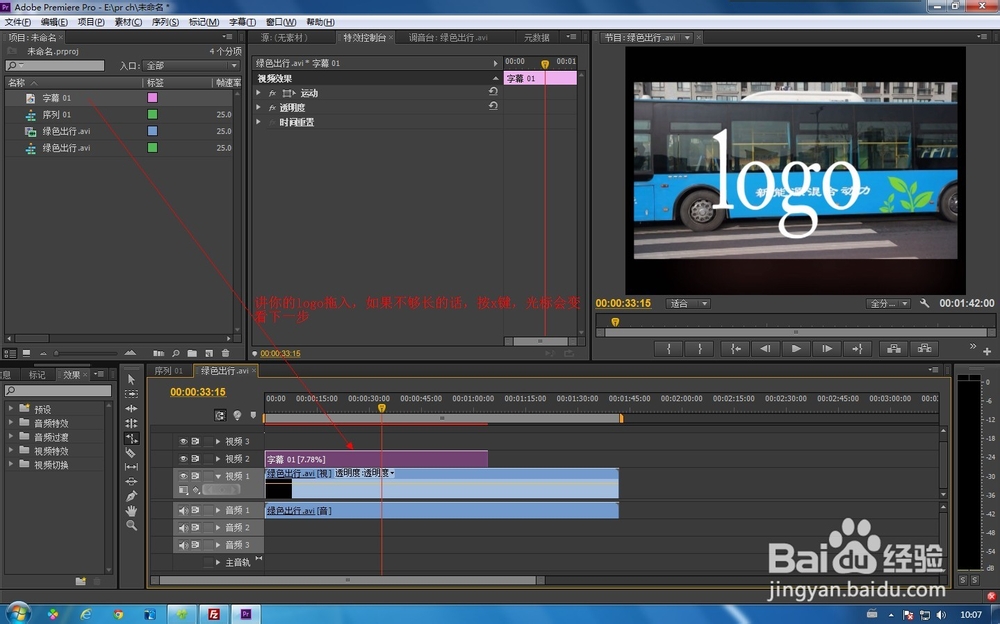Click Extract button in program monitor
The height and width of the screenshot is (624, 1000).
[x=924, y=348]
